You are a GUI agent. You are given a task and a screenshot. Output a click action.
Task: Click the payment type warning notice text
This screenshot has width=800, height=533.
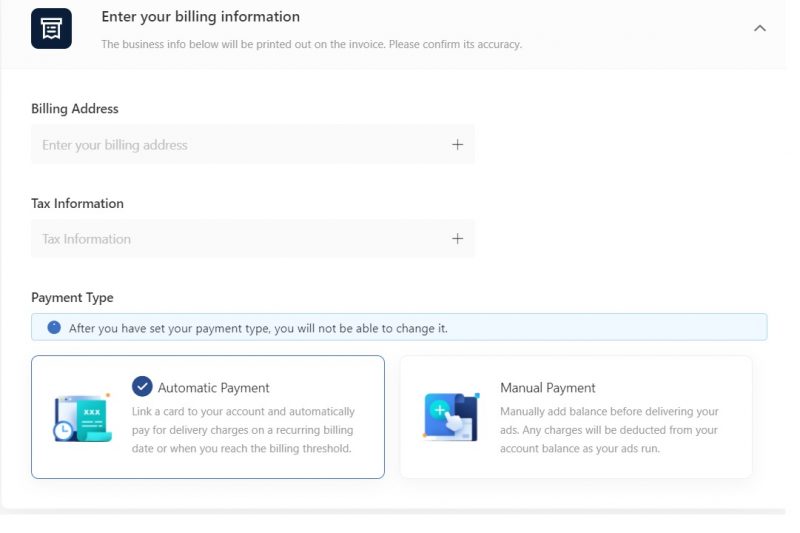pos(258,328)
